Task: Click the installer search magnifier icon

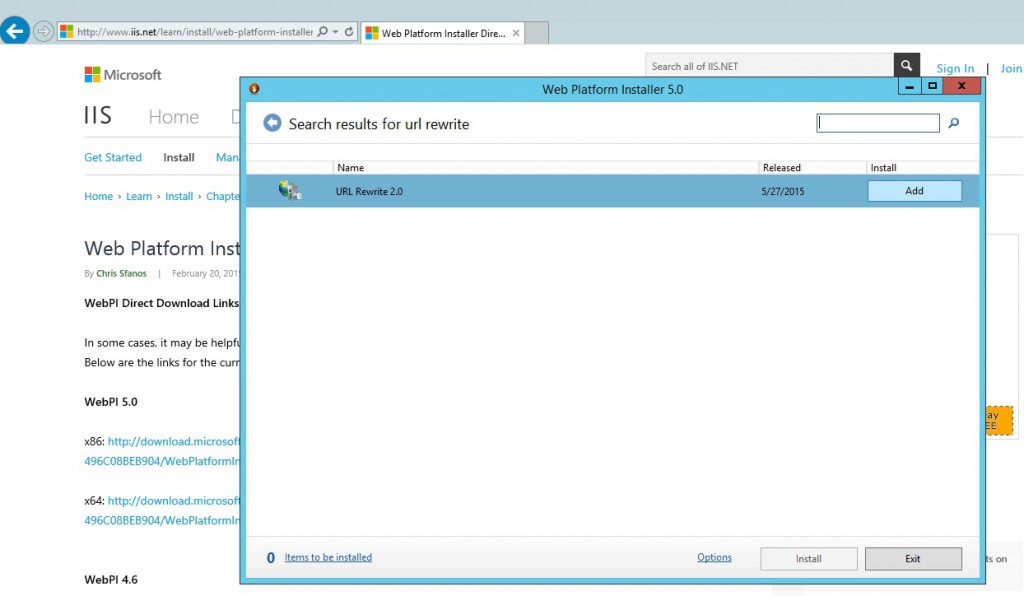Action: 953,123
